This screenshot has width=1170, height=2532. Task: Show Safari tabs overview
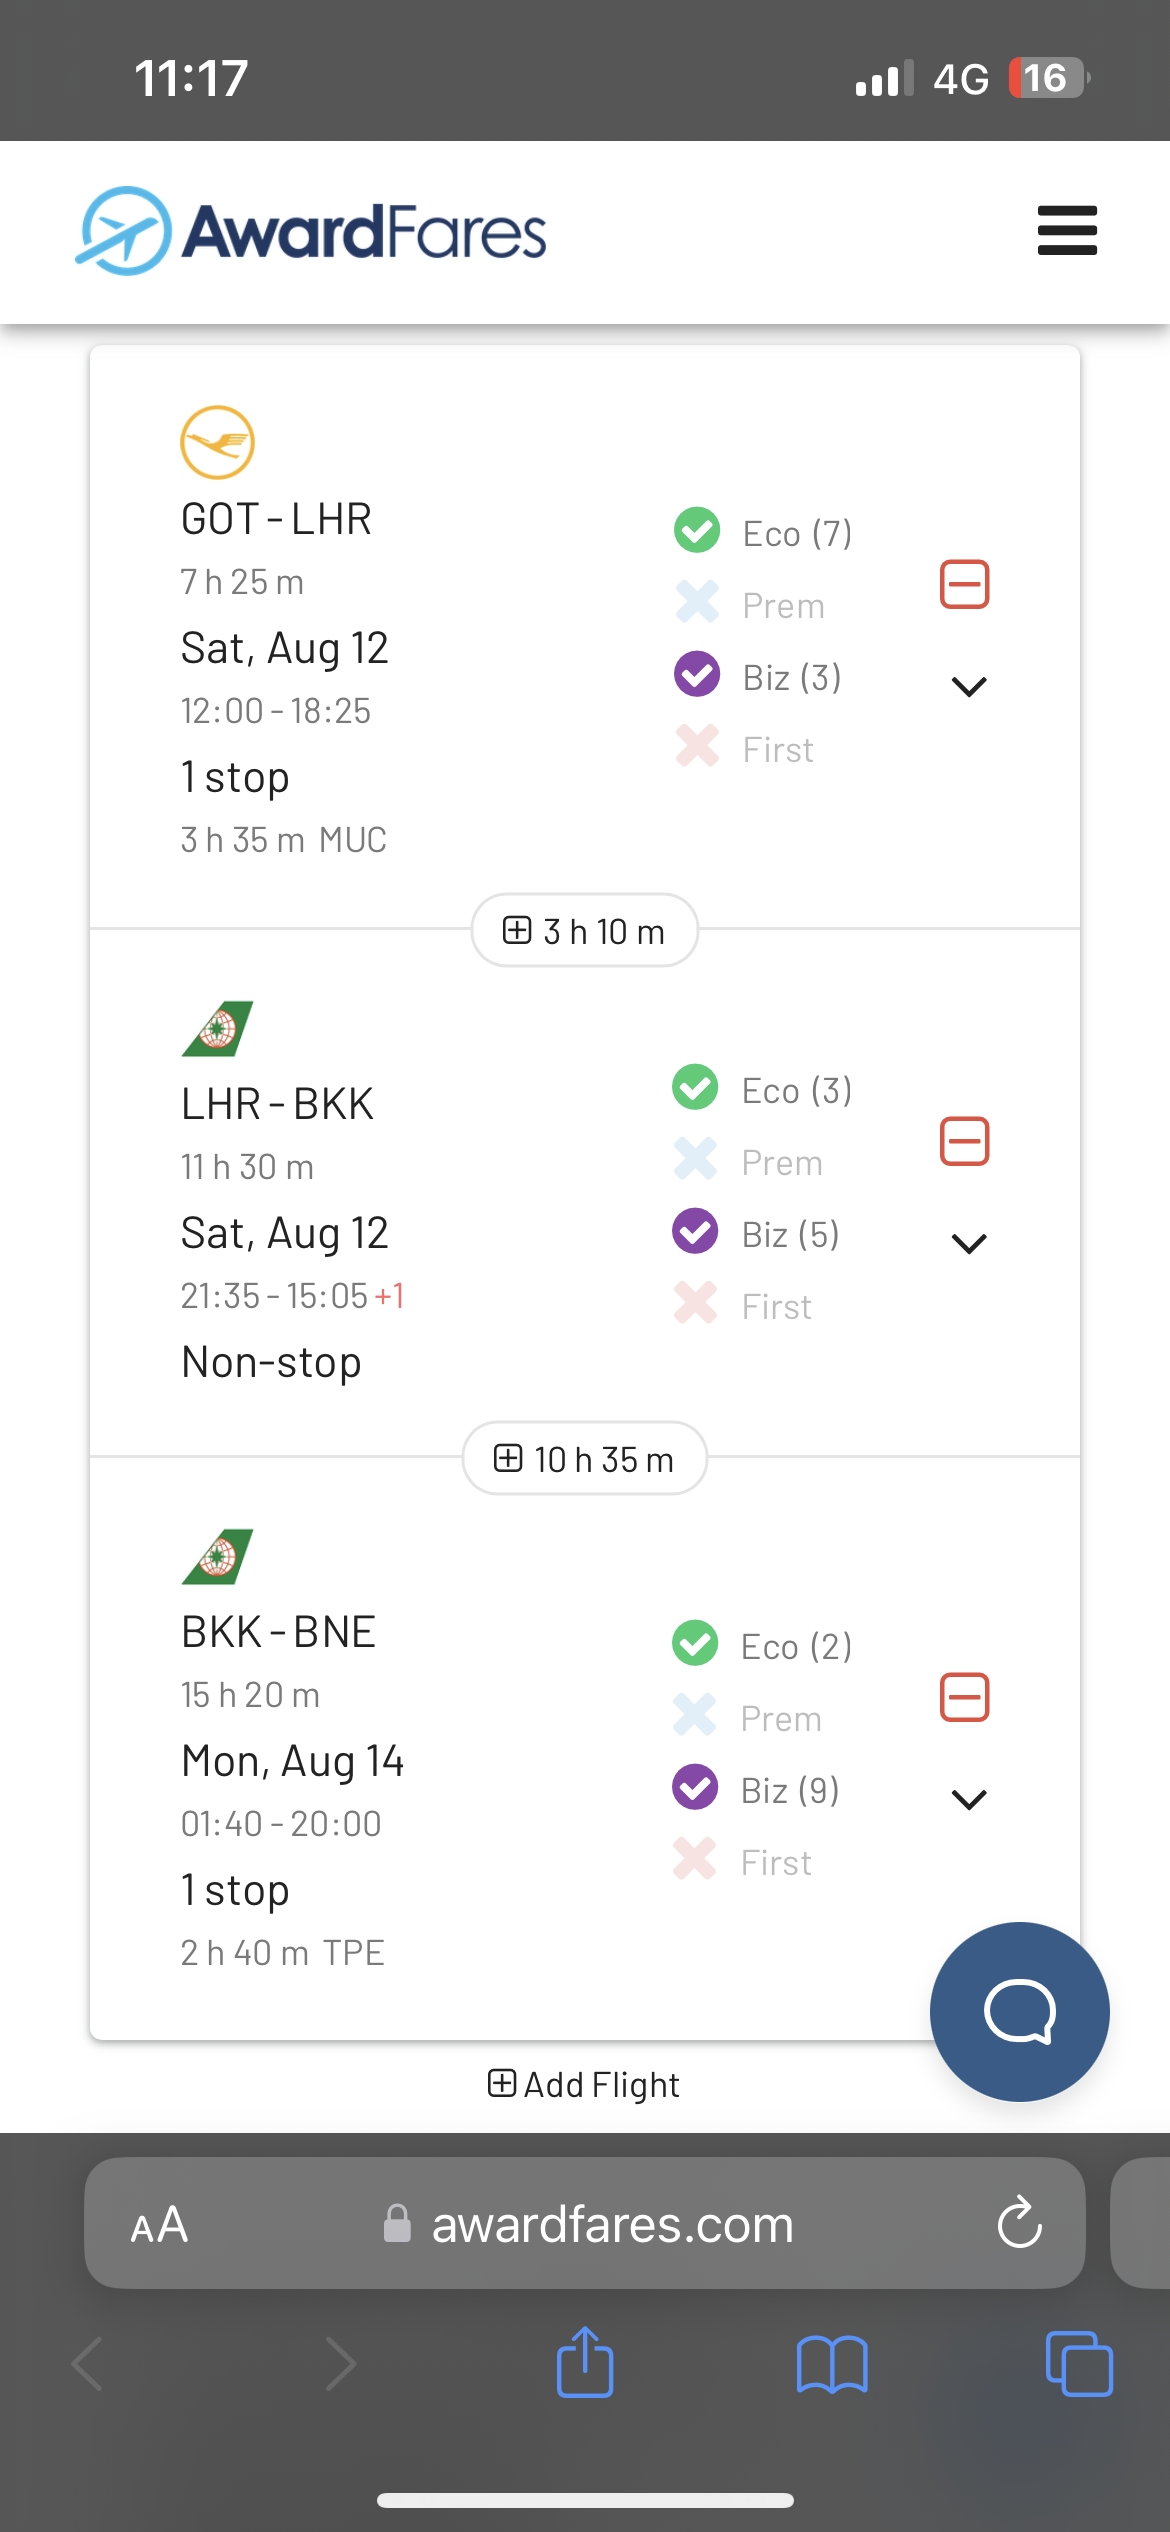[x=1078, y=2364]
